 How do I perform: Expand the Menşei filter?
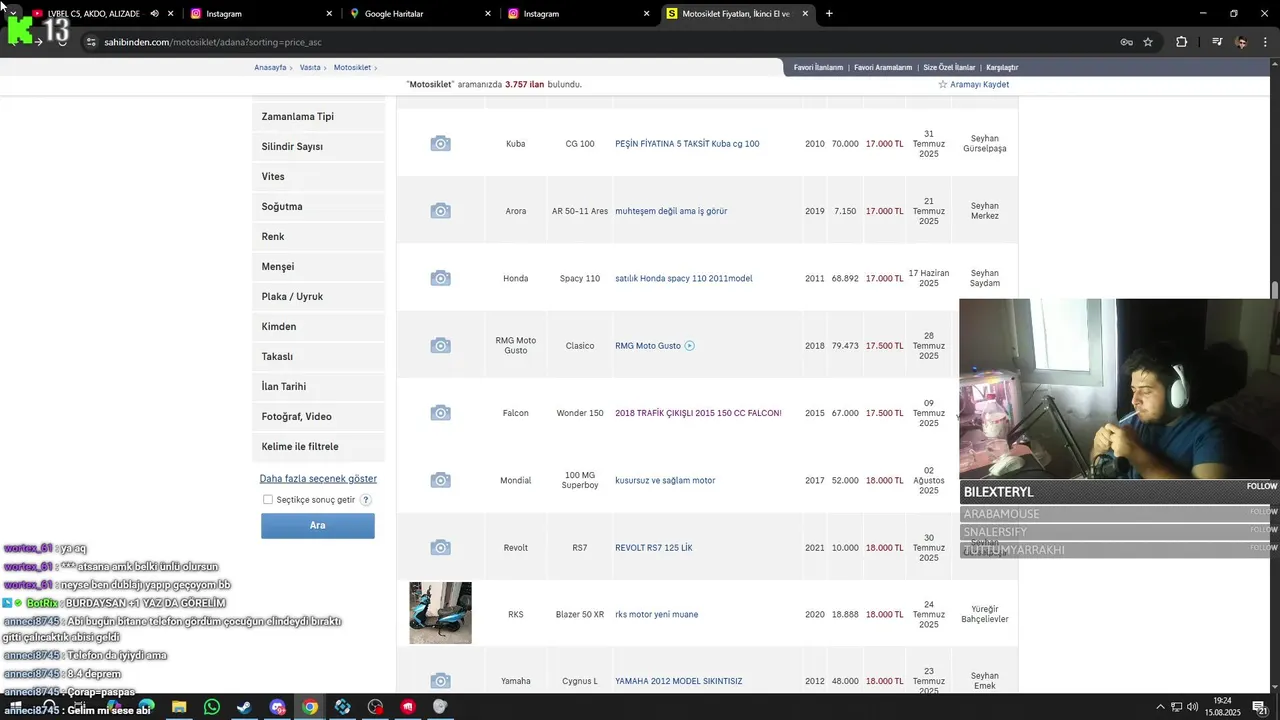tap(318, 267)
